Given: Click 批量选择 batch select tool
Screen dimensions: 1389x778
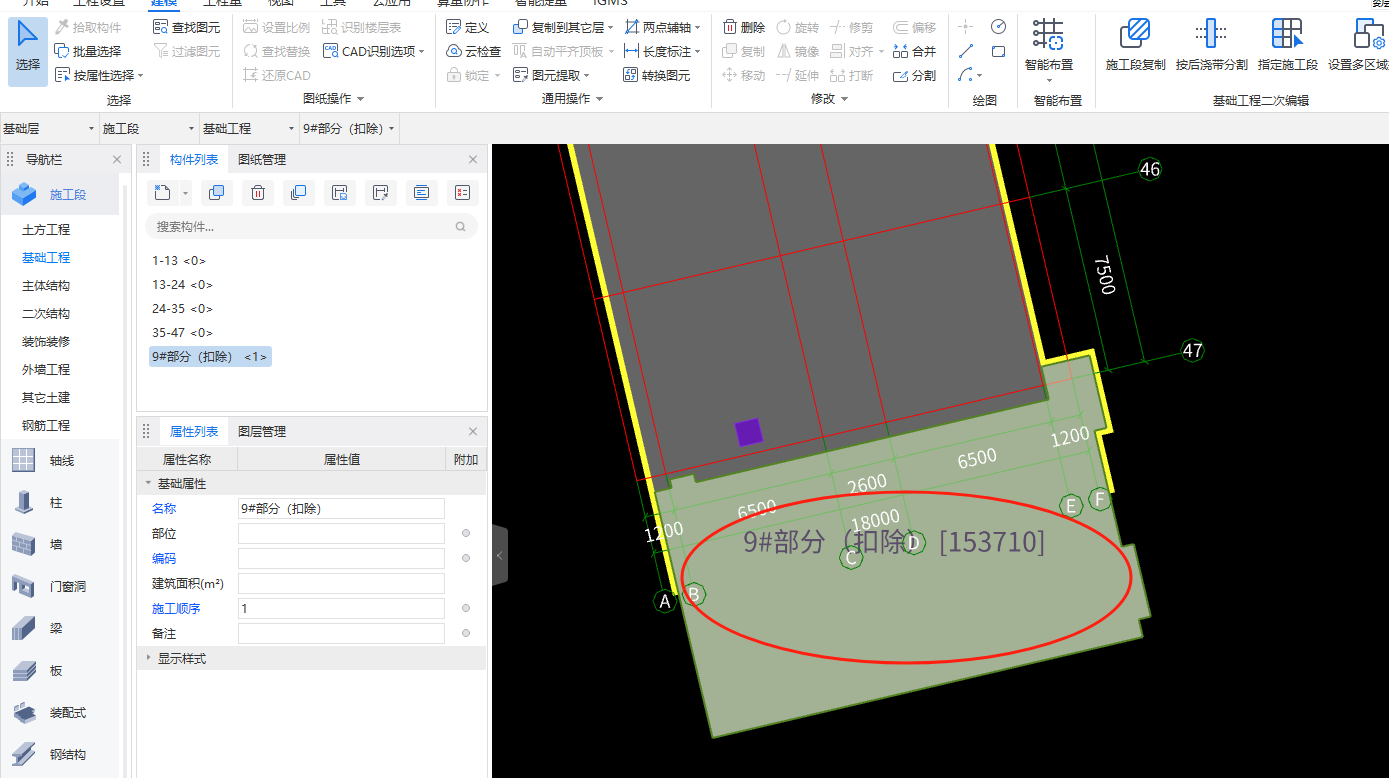Looking at the screenshot, I should pyautogui.click(x=87, y=51).
